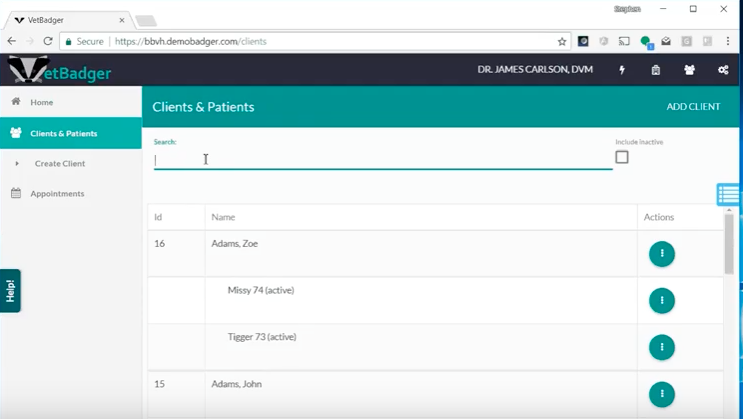This screenshot has height=419, width=743.
Task: Enable the Include Inactive checkbox
Action: 622,157
